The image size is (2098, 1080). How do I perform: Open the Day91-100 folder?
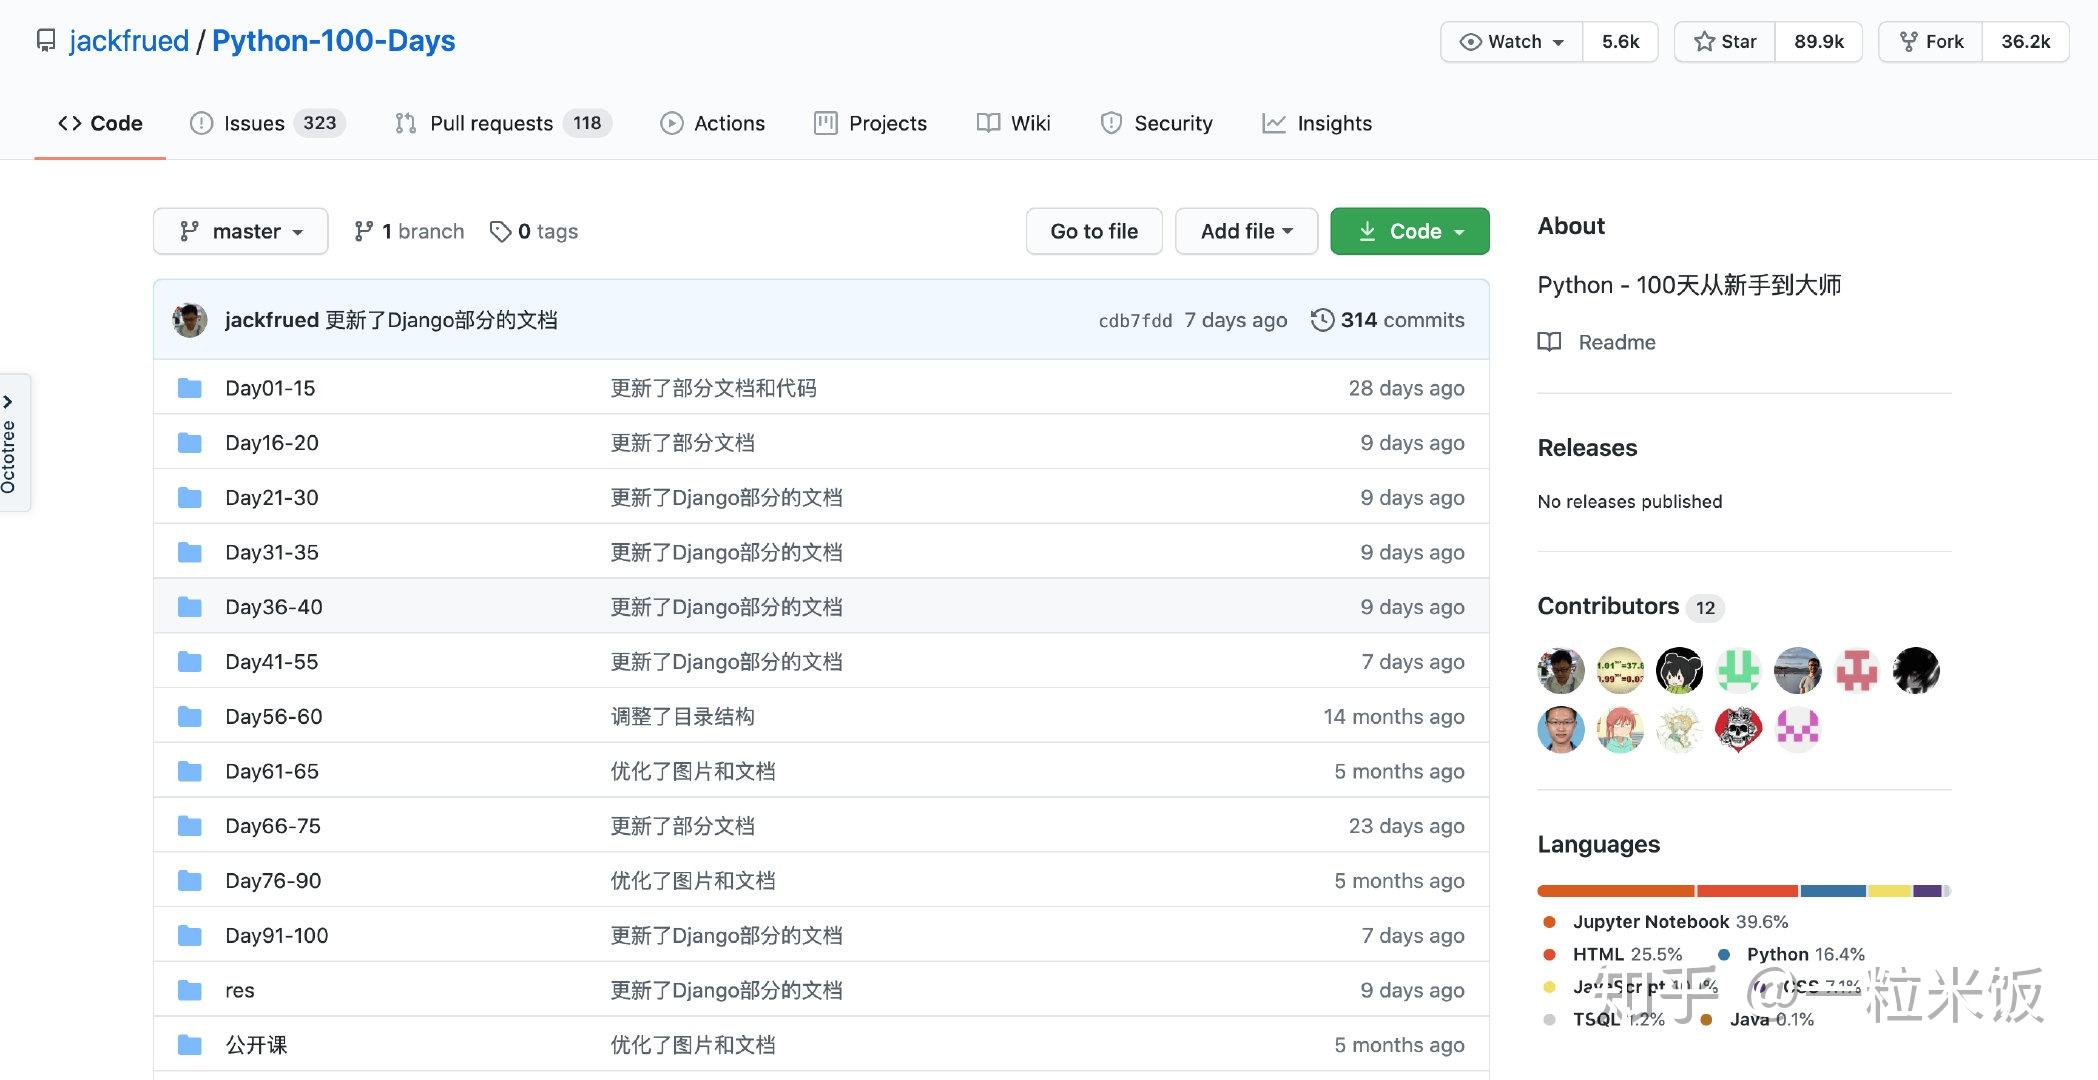(x=276, y=935)
